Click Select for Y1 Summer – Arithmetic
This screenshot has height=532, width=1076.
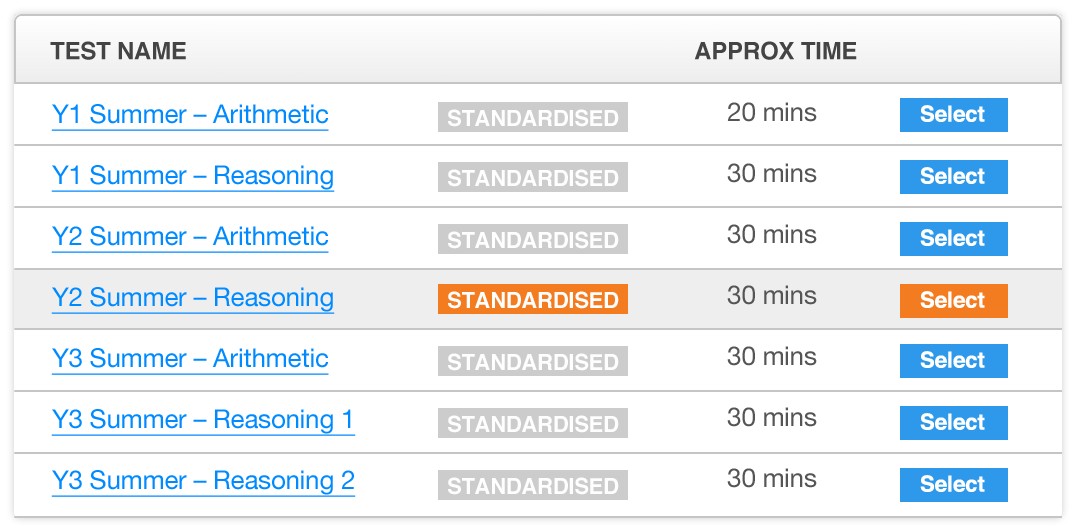click(953, 115)
